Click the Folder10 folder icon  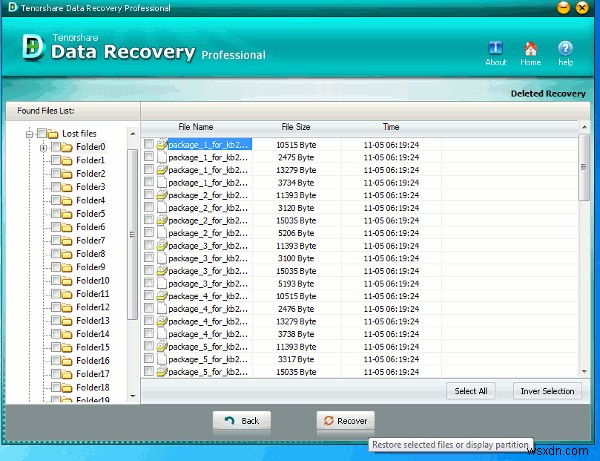[x=67, y=281]
